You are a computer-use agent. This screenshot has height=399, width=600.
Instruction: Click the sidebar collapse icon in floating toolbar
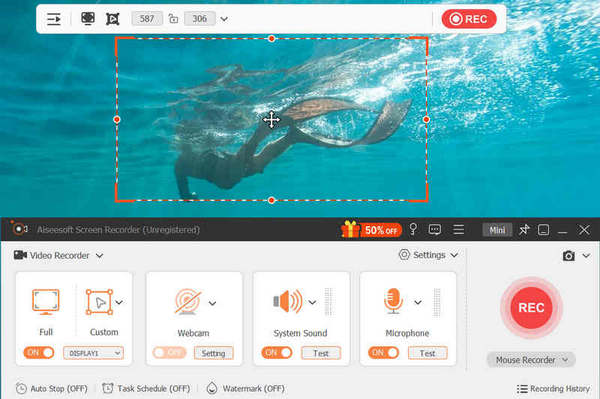[x=54, y=19]
